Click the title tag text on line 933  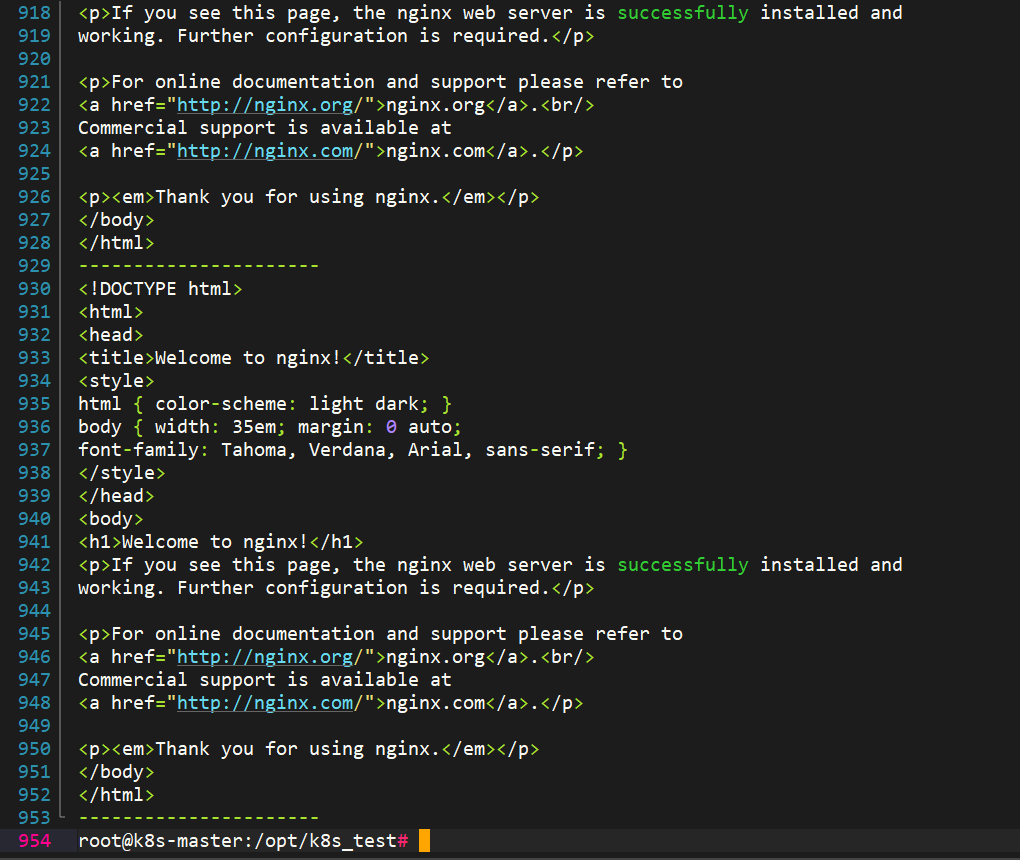tap(254, 358)
